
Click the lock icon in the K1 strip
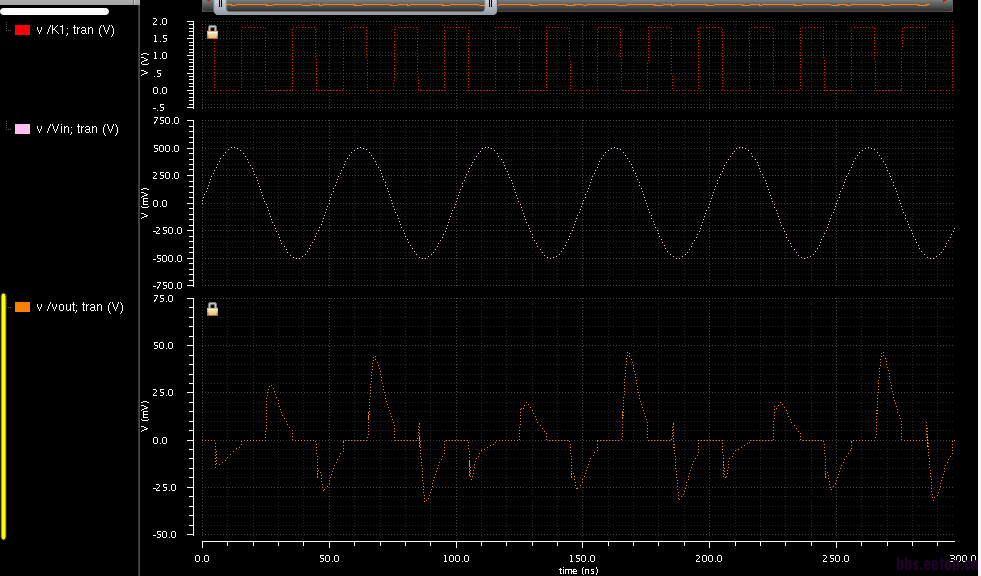point(212,32)
